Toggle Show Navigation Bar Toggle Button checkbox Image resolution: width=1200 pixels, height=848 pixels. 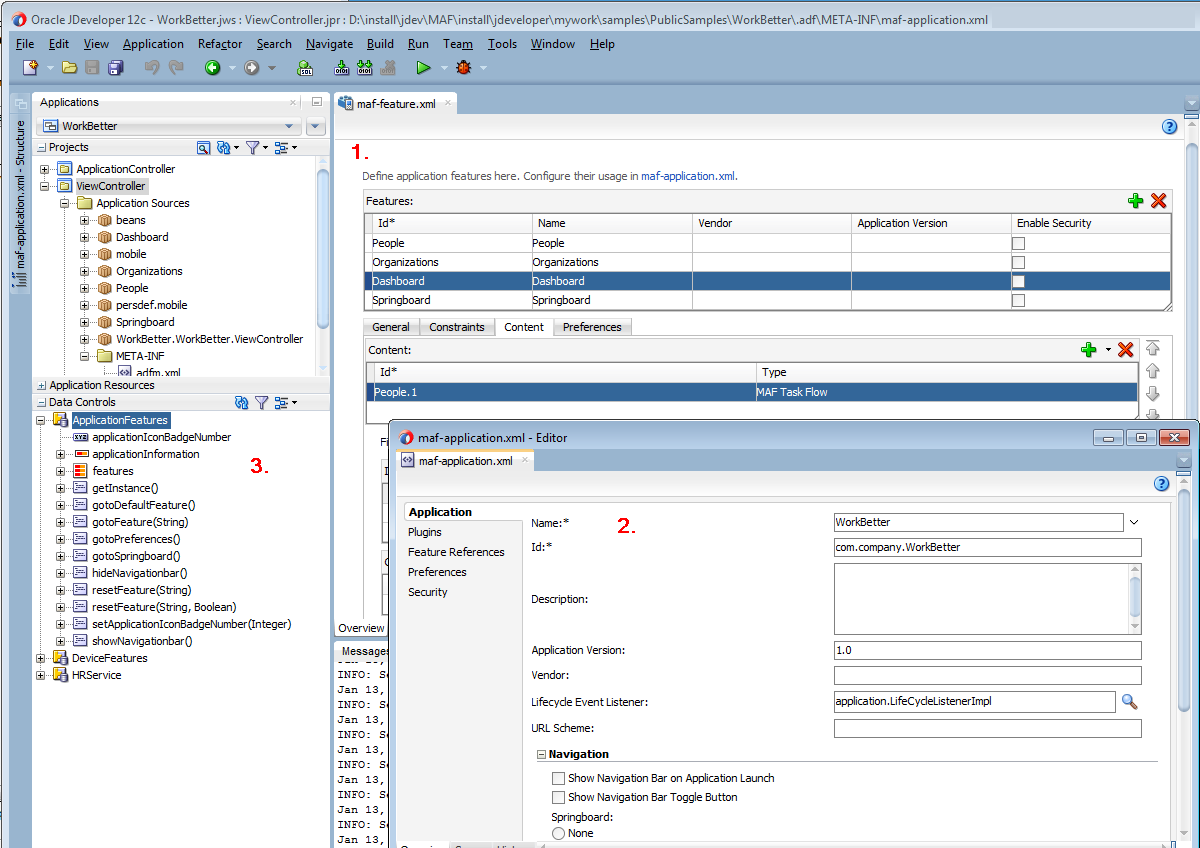click(558, 797)
